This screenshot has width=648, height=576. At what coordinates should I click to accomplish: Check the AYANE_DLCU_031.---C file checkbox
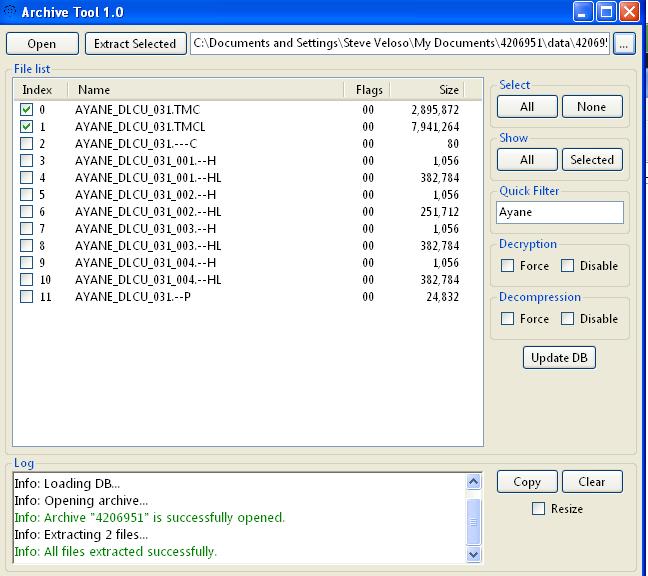point(26,144)
